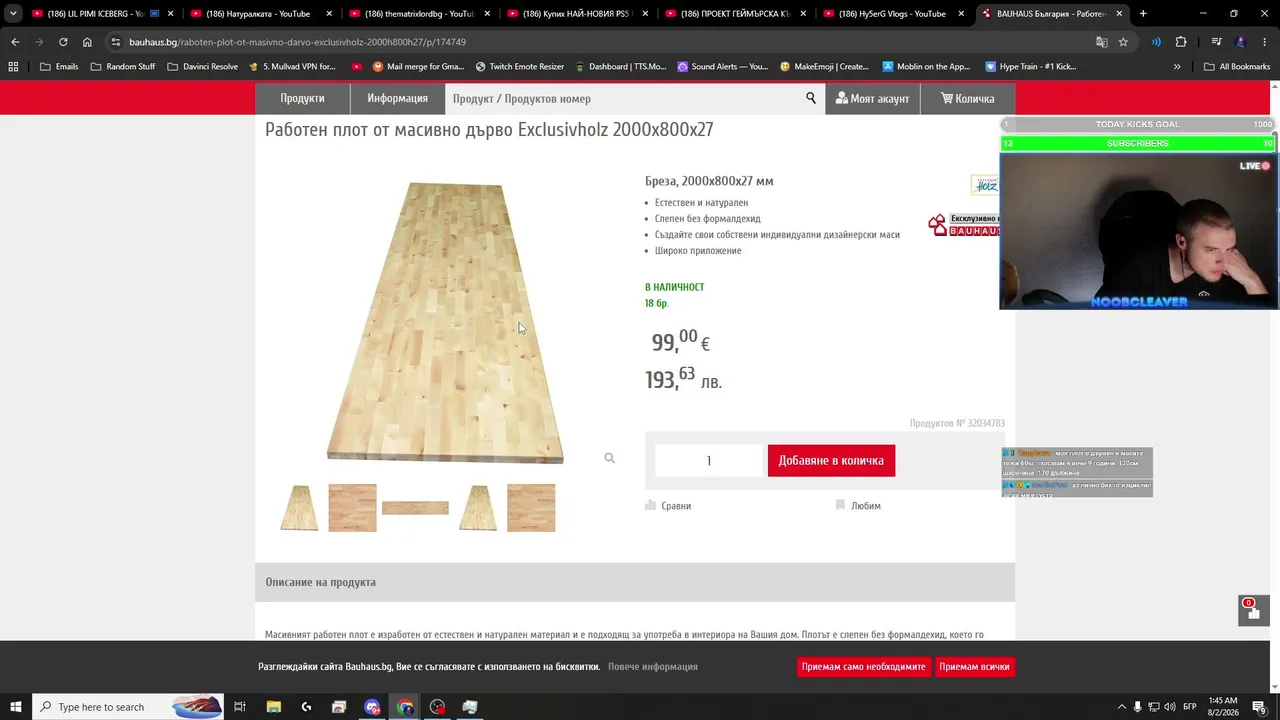Open the Random Stuff bookmark folder
This screenshot has height=720, width=1280.
point(122,67)
